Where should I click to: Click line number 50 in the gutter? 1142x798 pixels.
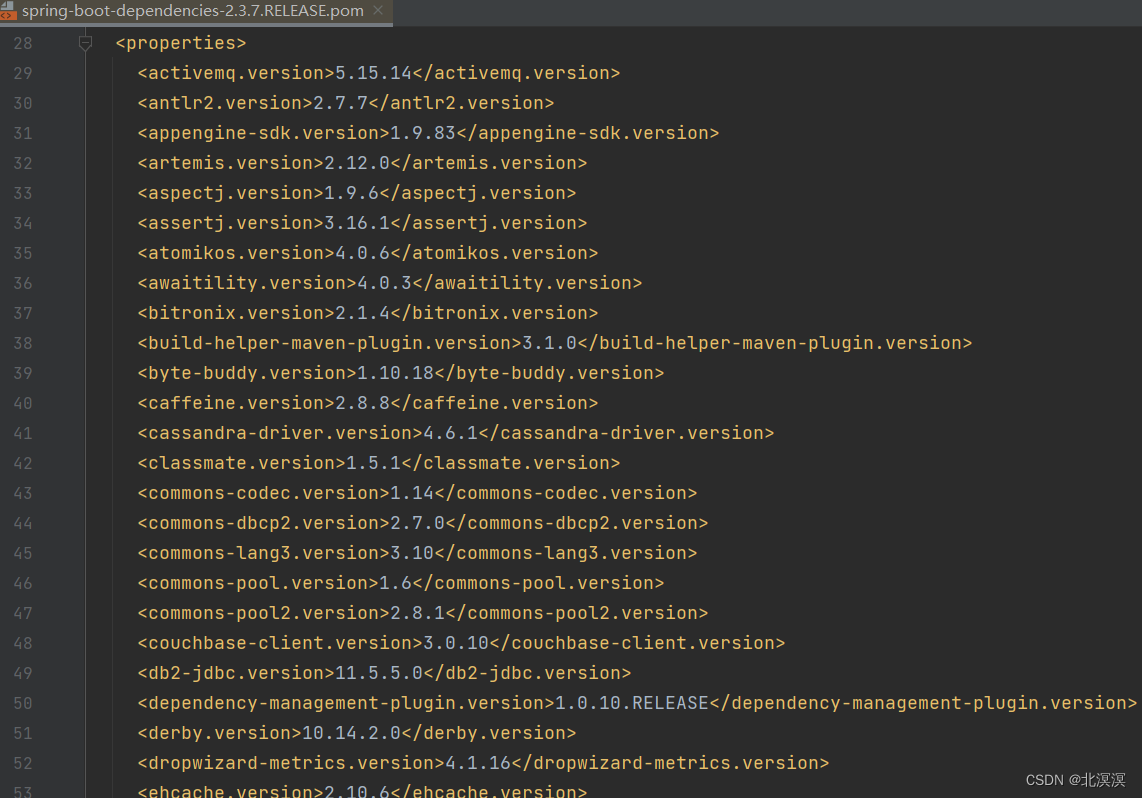click(x=23, y=703)
